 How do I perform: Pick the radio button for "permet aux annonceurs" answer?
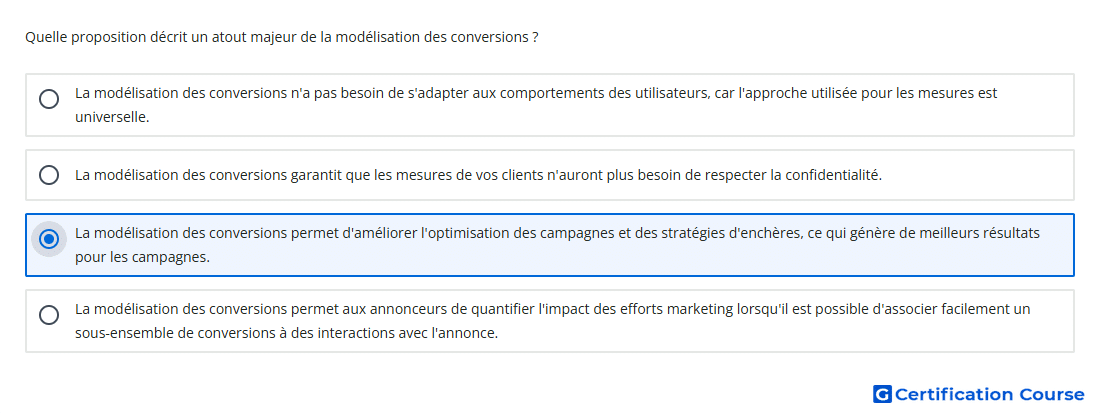[48, 315]
